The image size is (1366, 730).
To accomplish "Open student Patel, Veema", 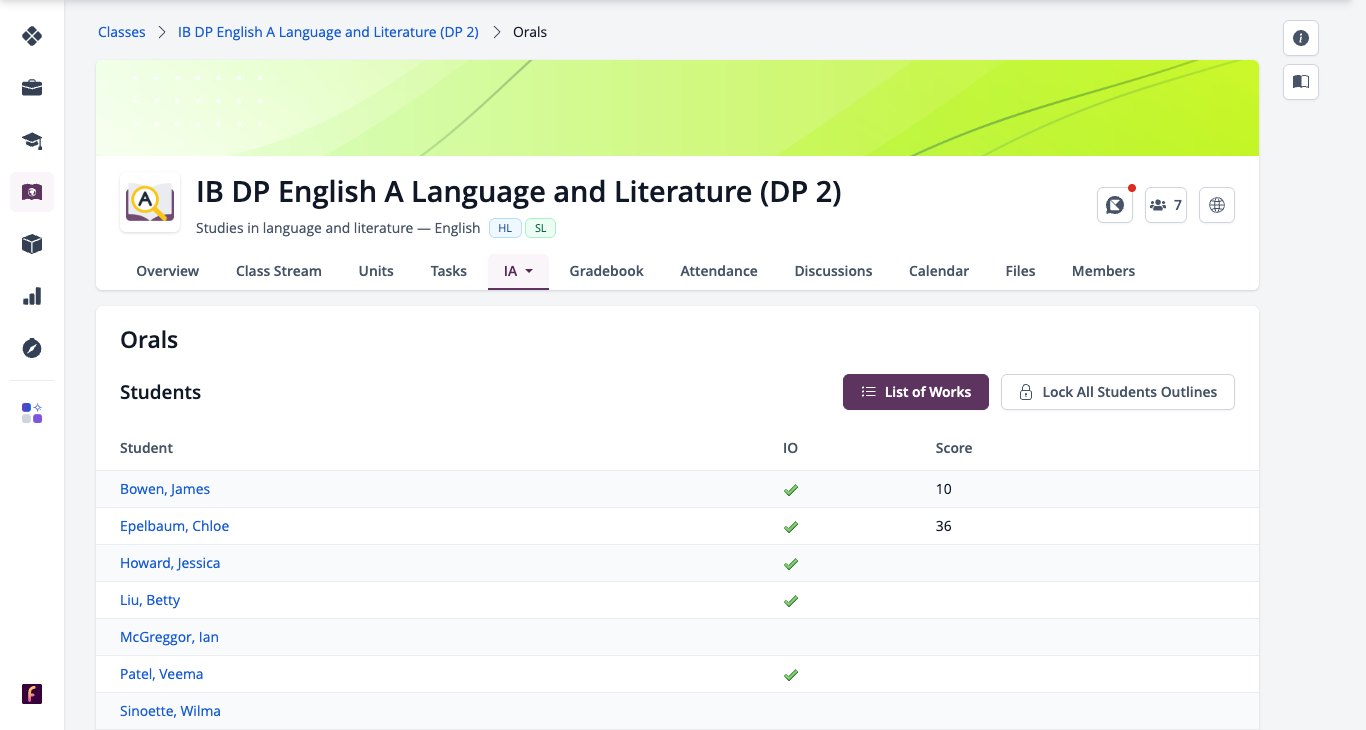I will click(x=161, y=674).
